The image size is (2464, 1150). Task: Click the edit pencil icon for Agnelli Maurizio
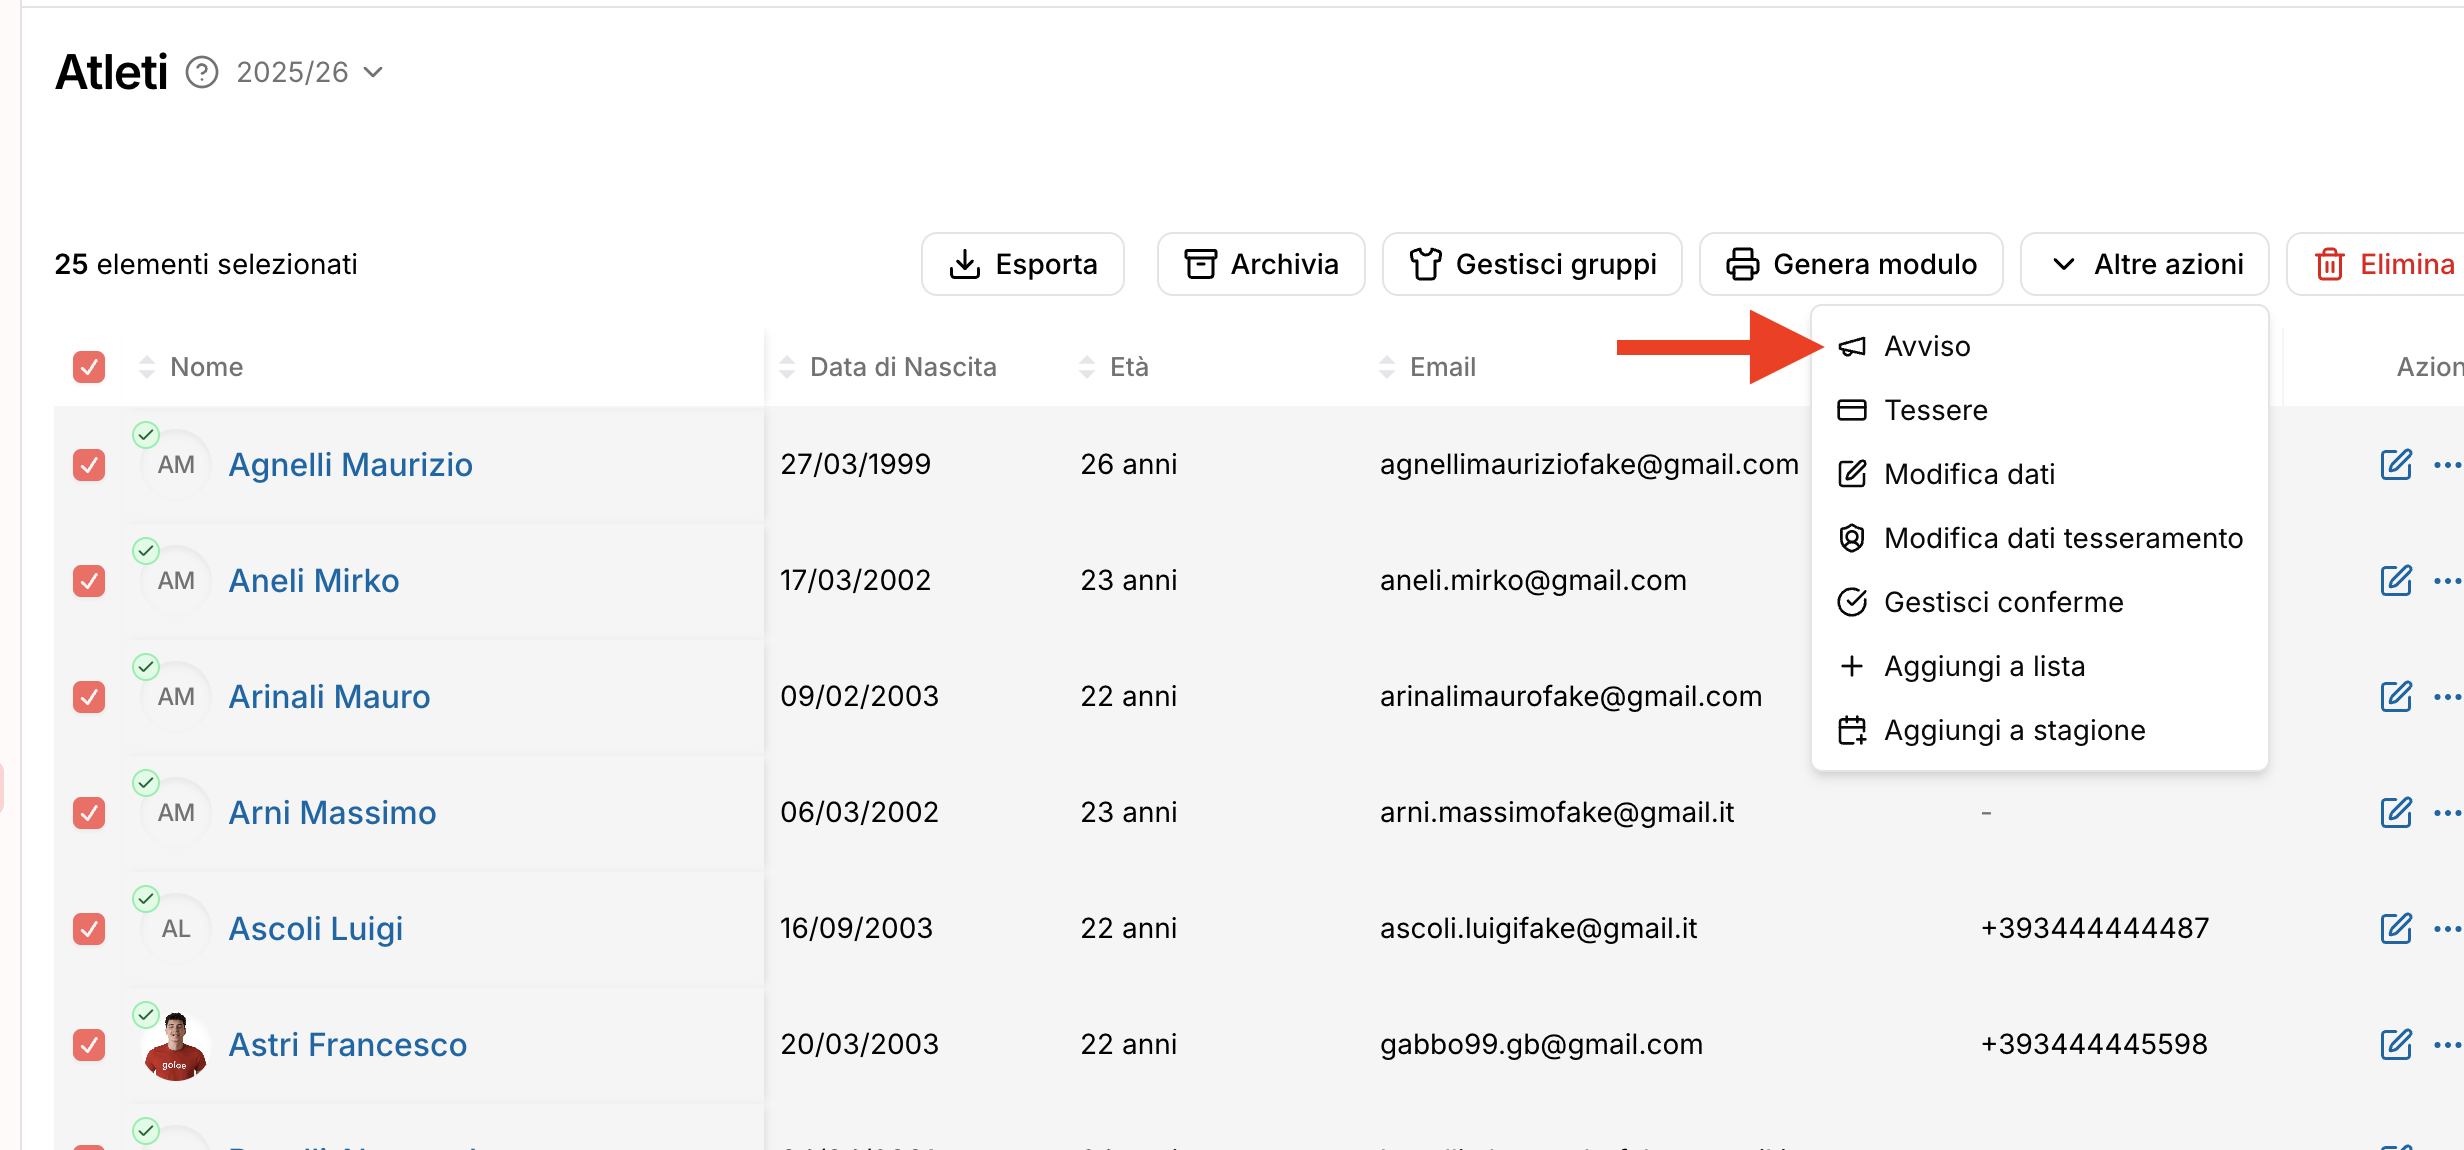[x=2395, y=465]
